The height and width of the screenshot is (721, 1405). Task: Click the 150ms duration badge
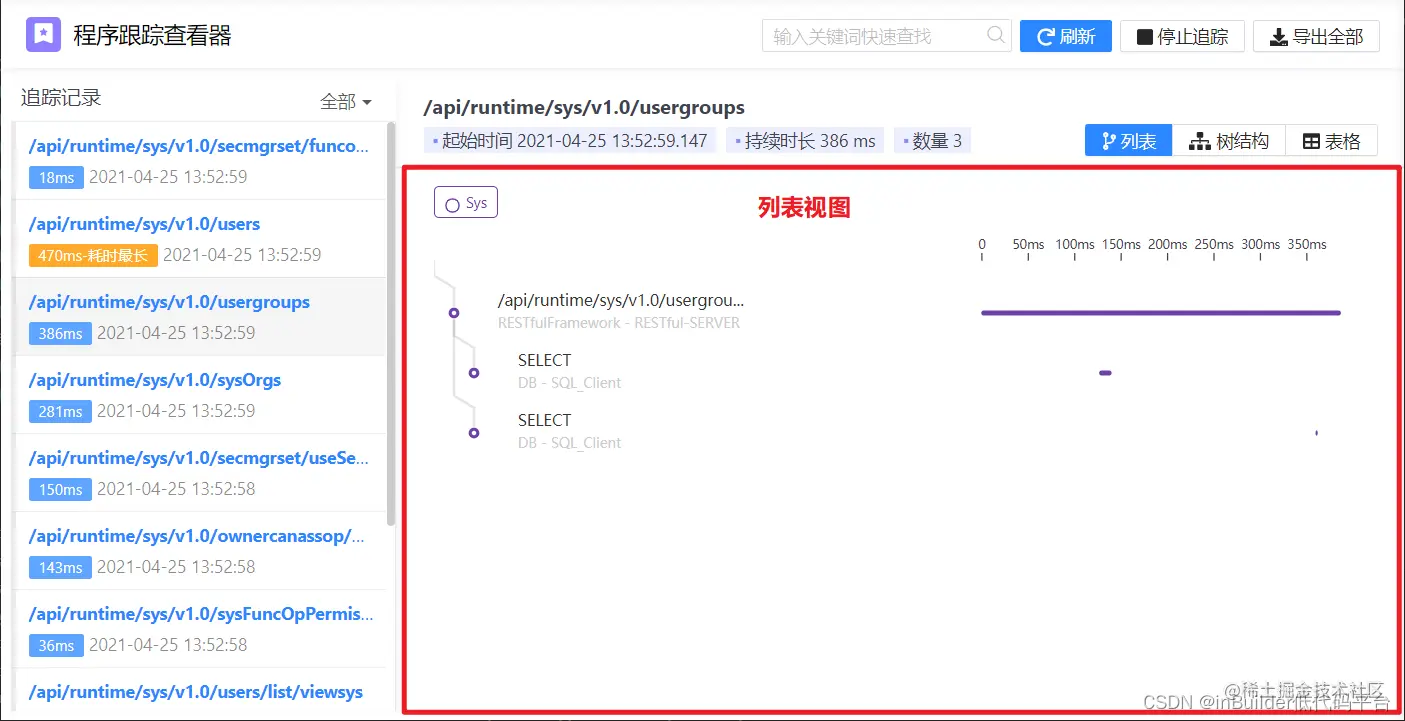[60, 489]
